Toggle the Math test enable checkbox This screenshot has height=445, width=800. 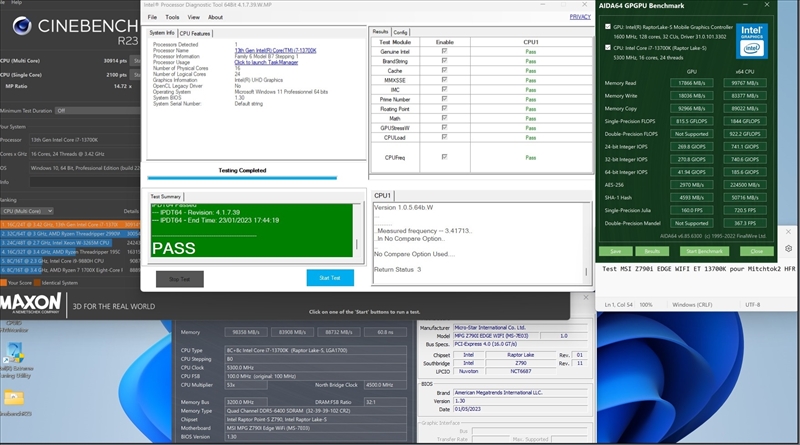click(444, 118)
